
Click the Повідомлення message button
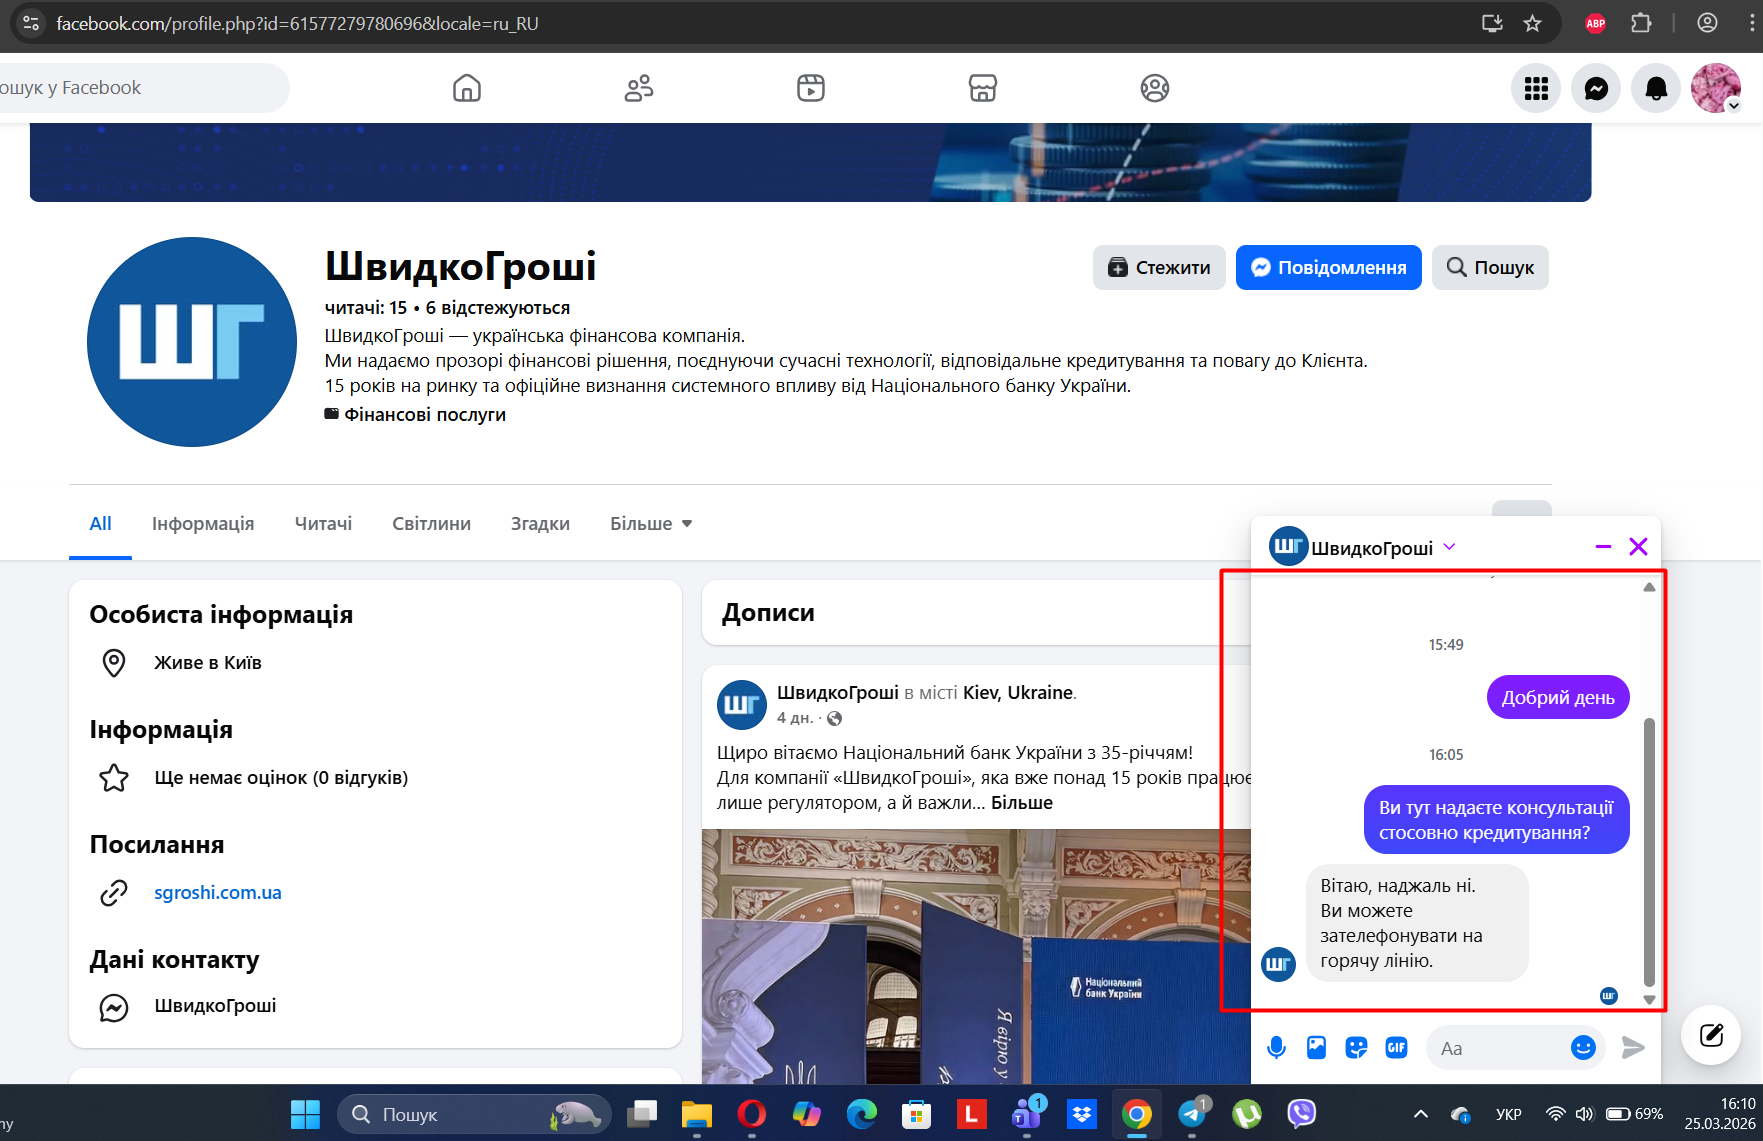tap(1328, 267)
